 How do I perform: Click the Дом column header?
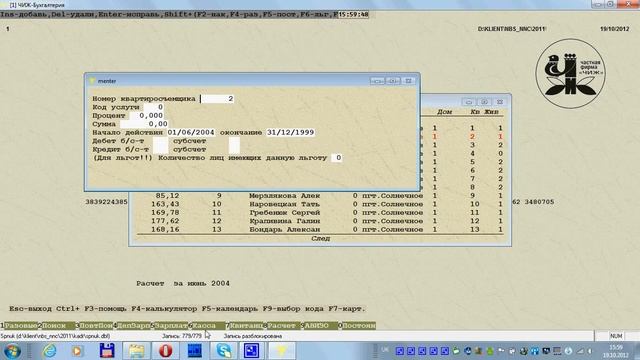click(444, 112)
